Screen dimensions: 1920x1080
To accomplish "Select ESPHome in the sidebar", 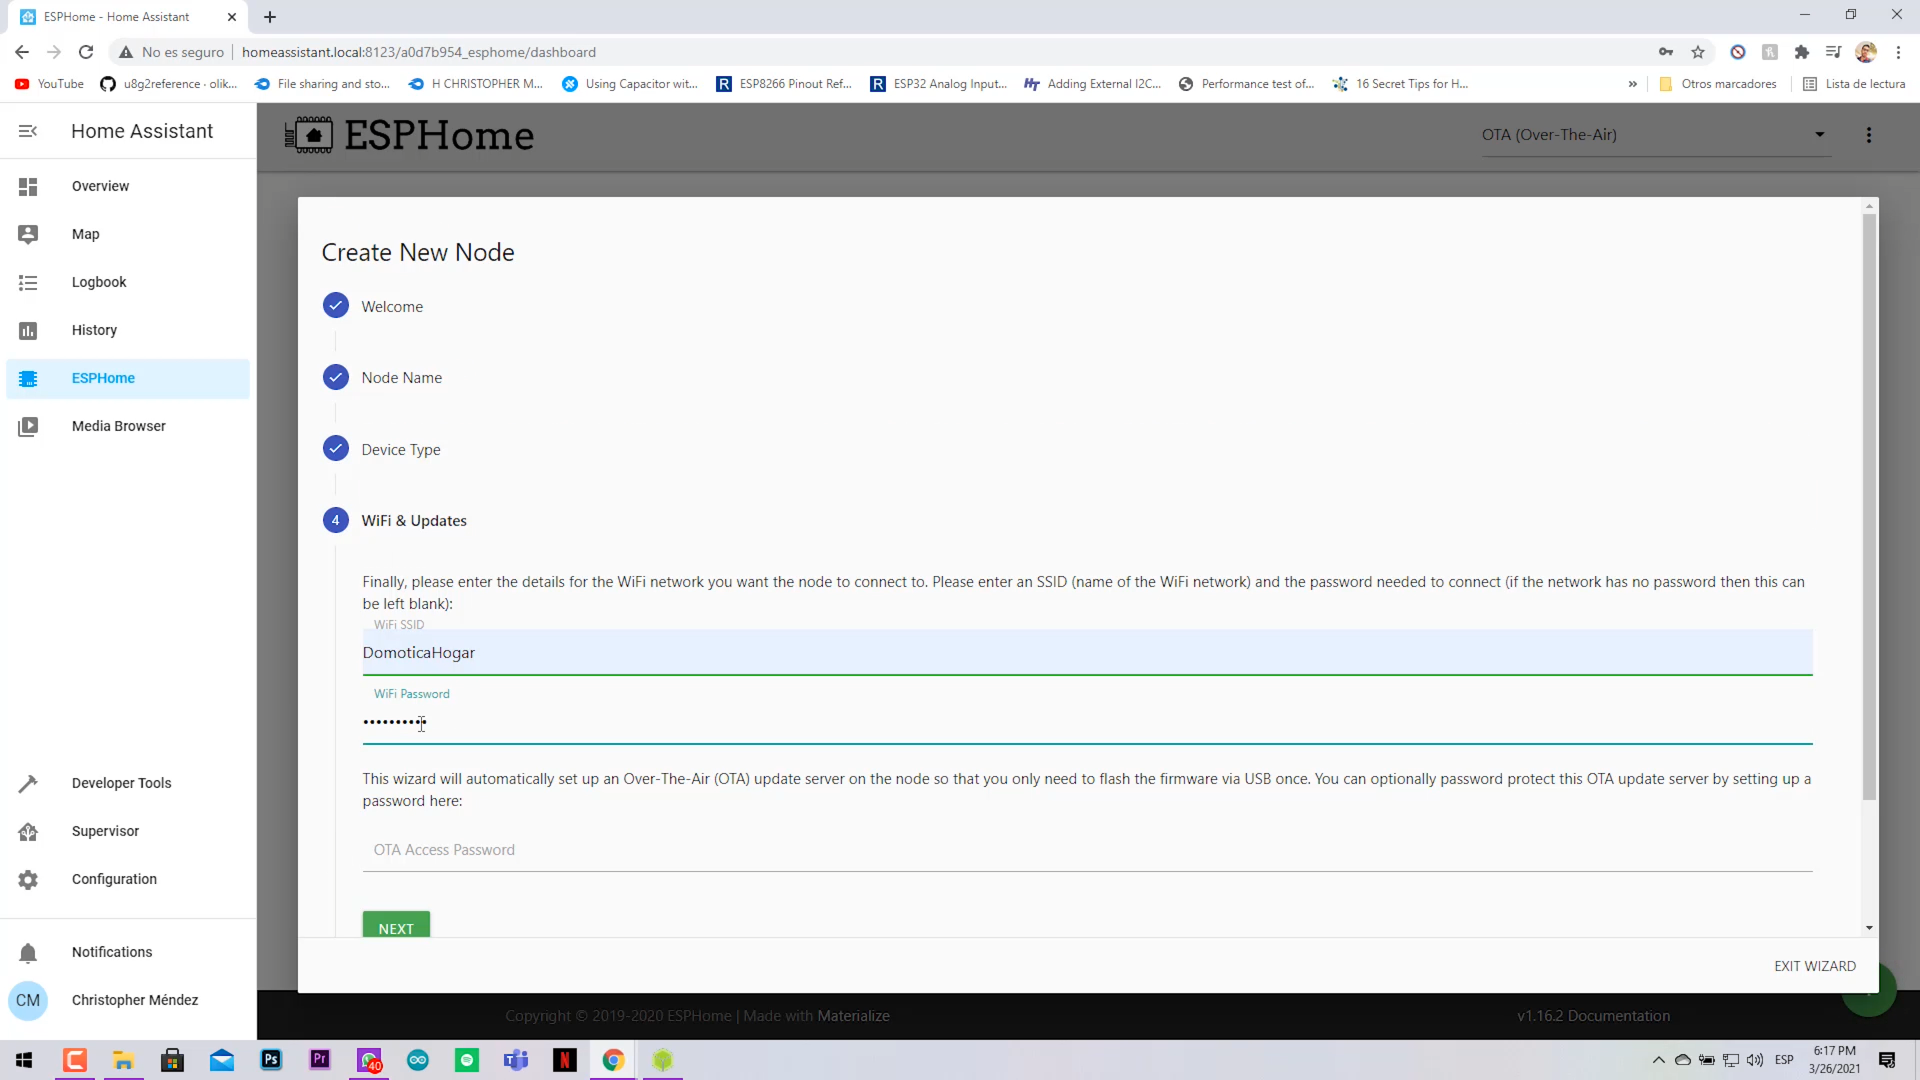I will click(128, 378).
